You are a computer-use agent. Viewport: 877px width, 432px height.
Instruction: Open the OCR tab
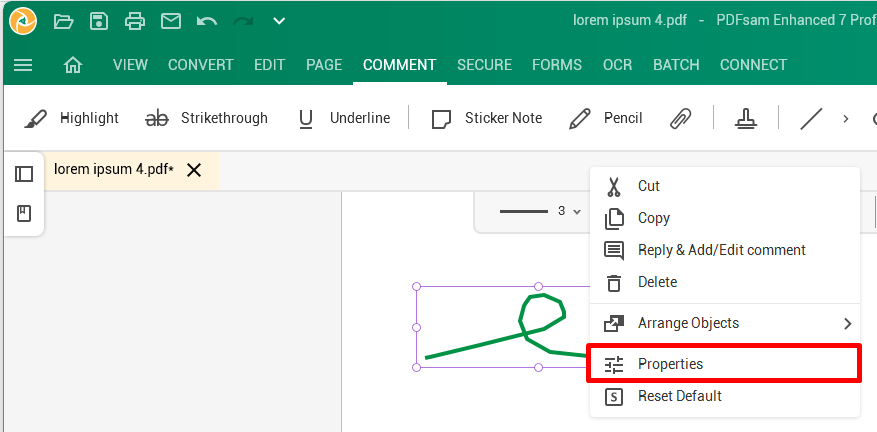coord(617,65)
